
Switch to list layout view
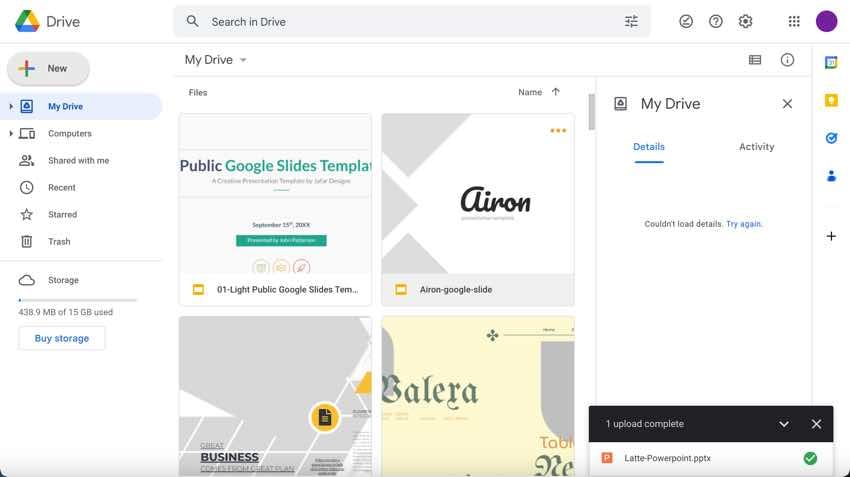(x=755, y=60)
